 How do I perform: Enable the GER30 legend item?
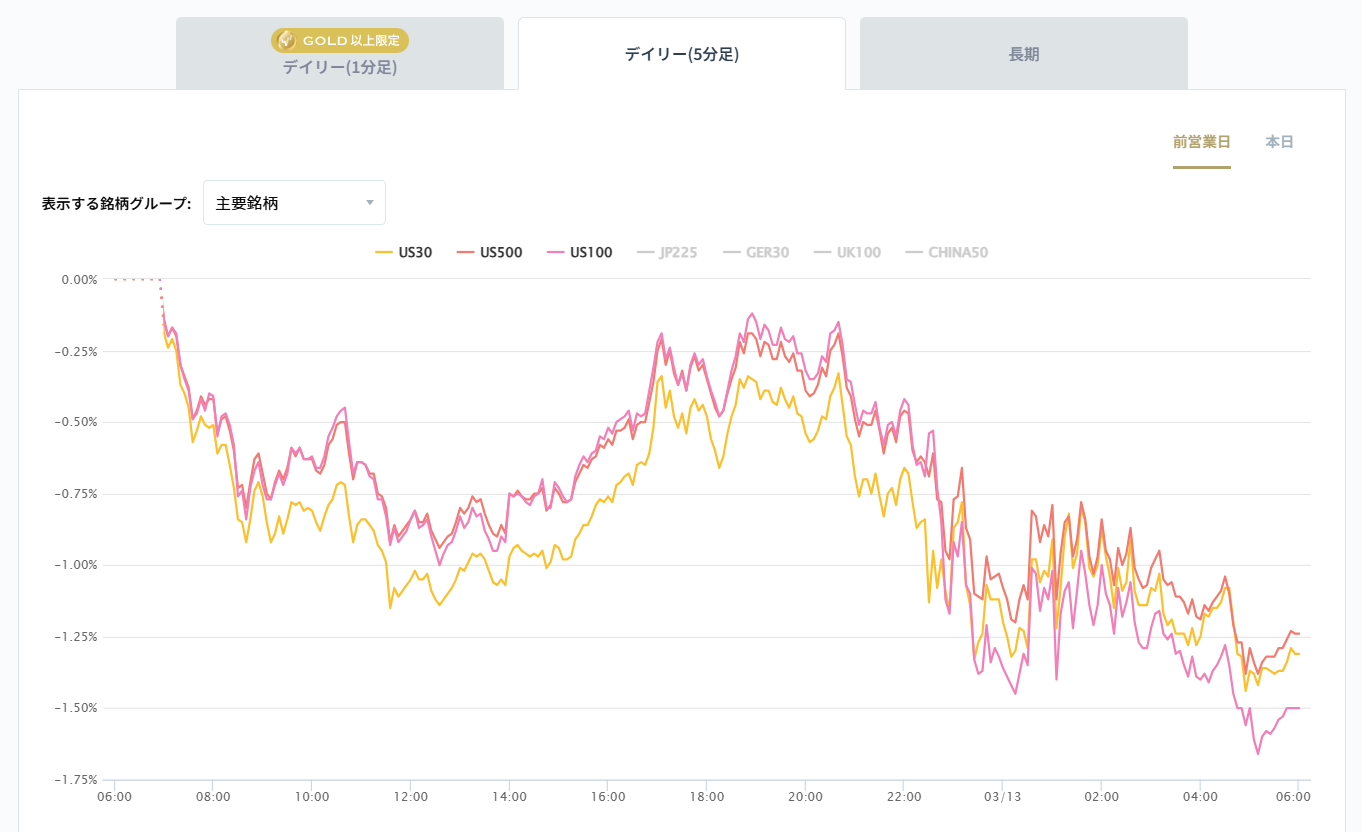pos(767,252)
